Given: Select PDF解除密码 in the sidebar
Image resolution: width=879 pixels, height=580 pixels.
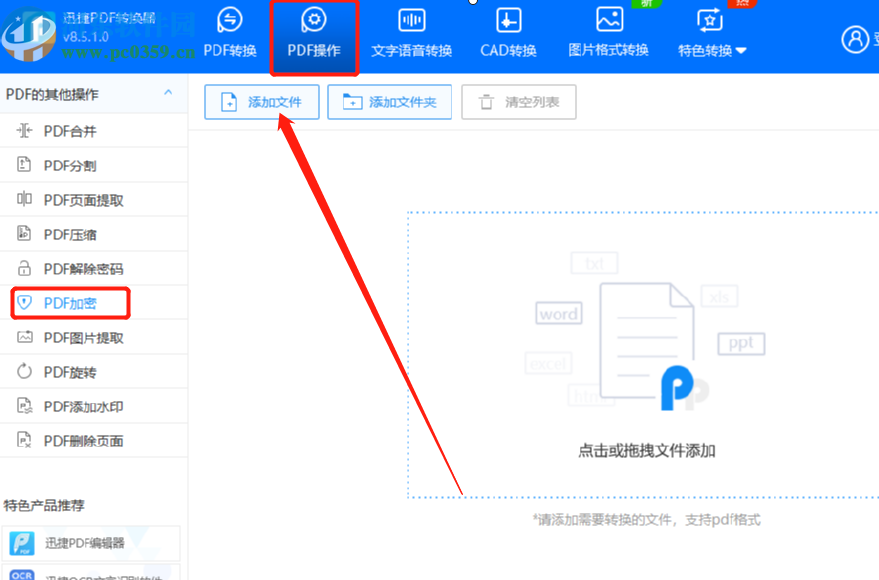Looking at the screenshot, I should tap(94, 268).
